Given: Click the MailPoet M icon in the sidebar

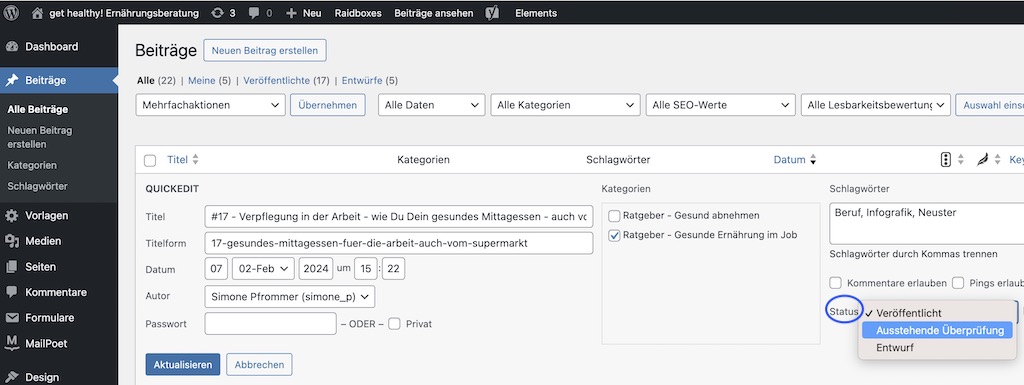Looking at the screenshot, I should (x=12, y=343).
